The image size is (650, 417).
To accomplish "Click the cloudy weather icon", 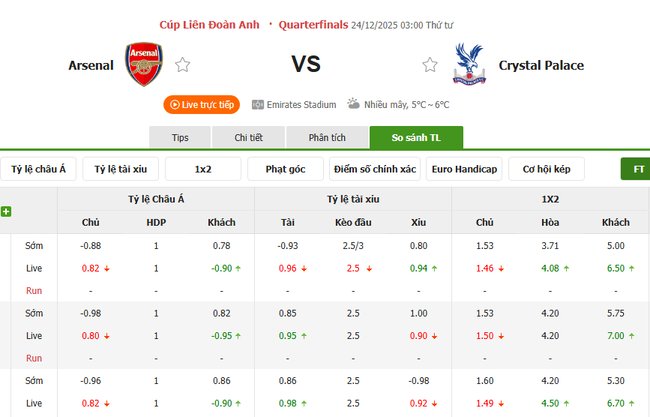I will click(x=353, y=104).
